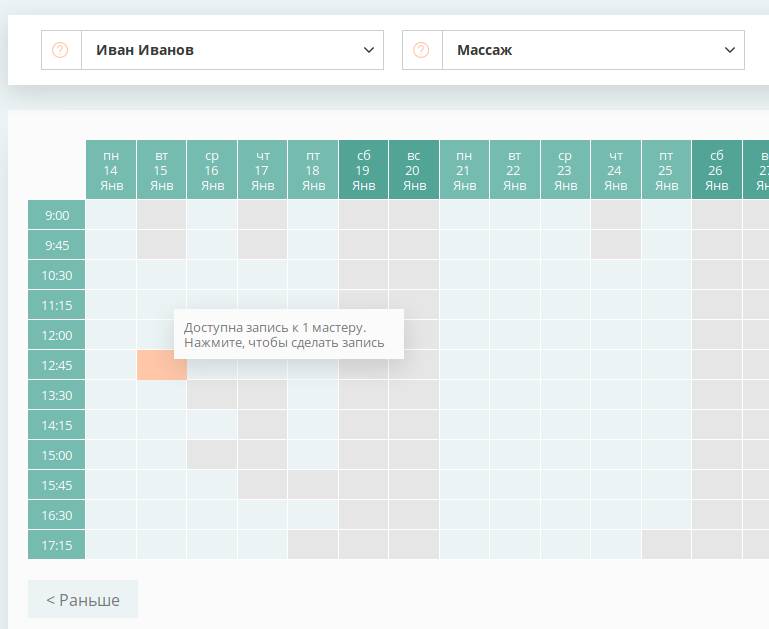Book the 13:30 slot on пт 25 Янв
The image size is (769, 629).
(666, 395)
